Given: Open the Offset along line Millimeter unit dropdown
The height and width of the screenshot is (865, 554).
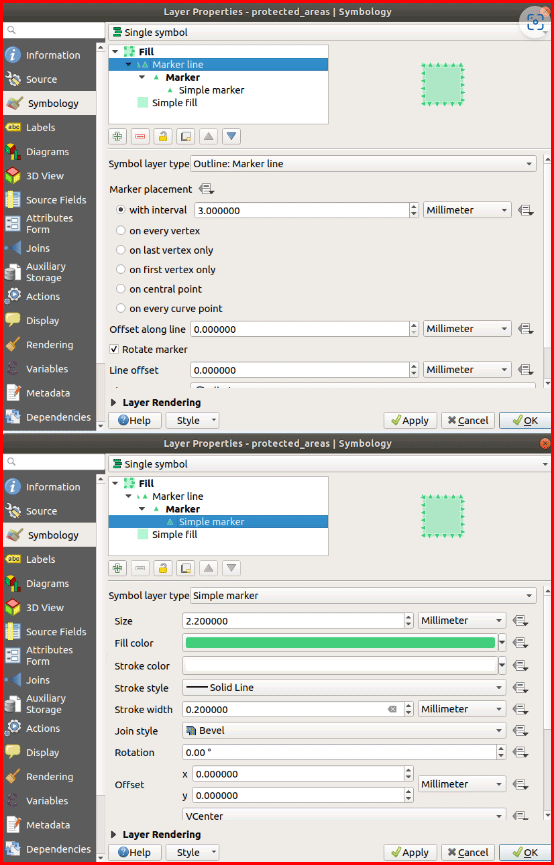Looking at the screenshot, I should [467, 329].
